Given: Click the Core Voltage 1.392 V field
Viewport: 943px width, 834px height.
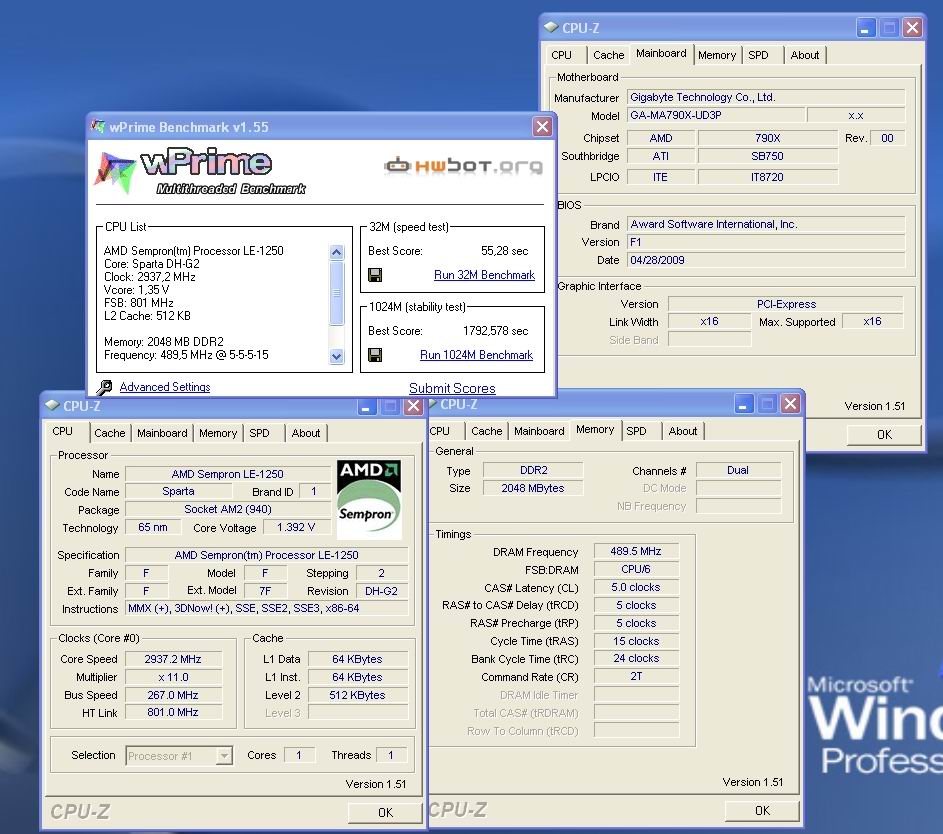Looking at the screenshot, I should coord(296,527).
